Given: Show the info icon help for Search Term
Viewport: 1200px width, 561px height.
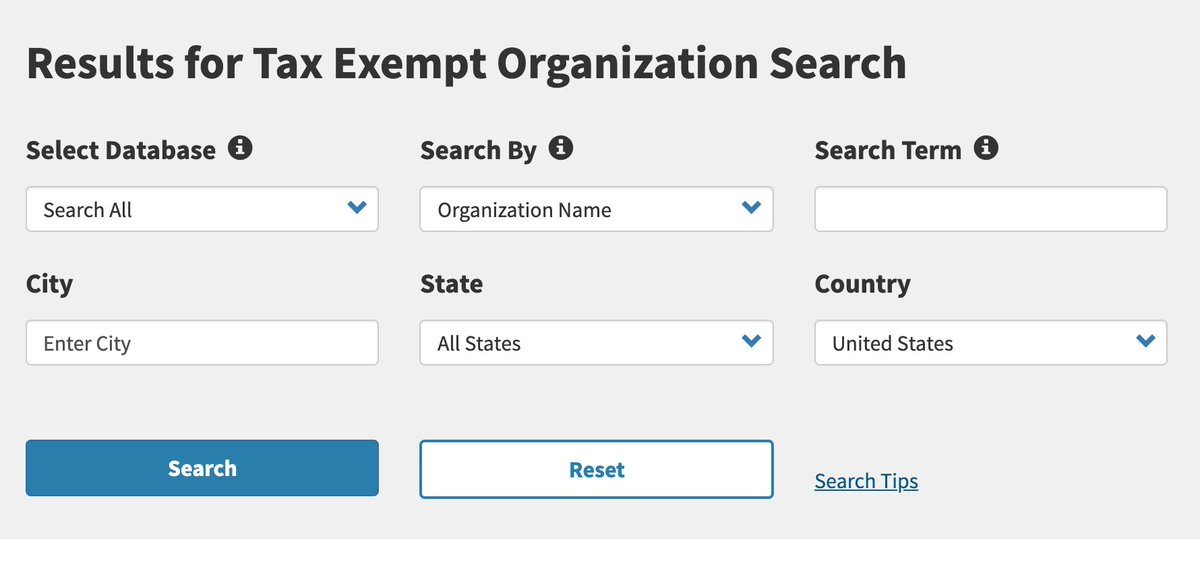Looking at the screenshot, I should (x=986, y=149).
